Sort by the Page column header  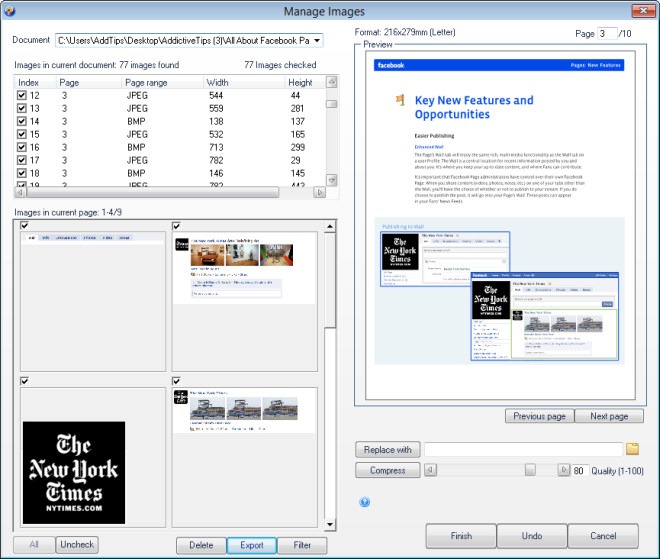tap(88, 83)
